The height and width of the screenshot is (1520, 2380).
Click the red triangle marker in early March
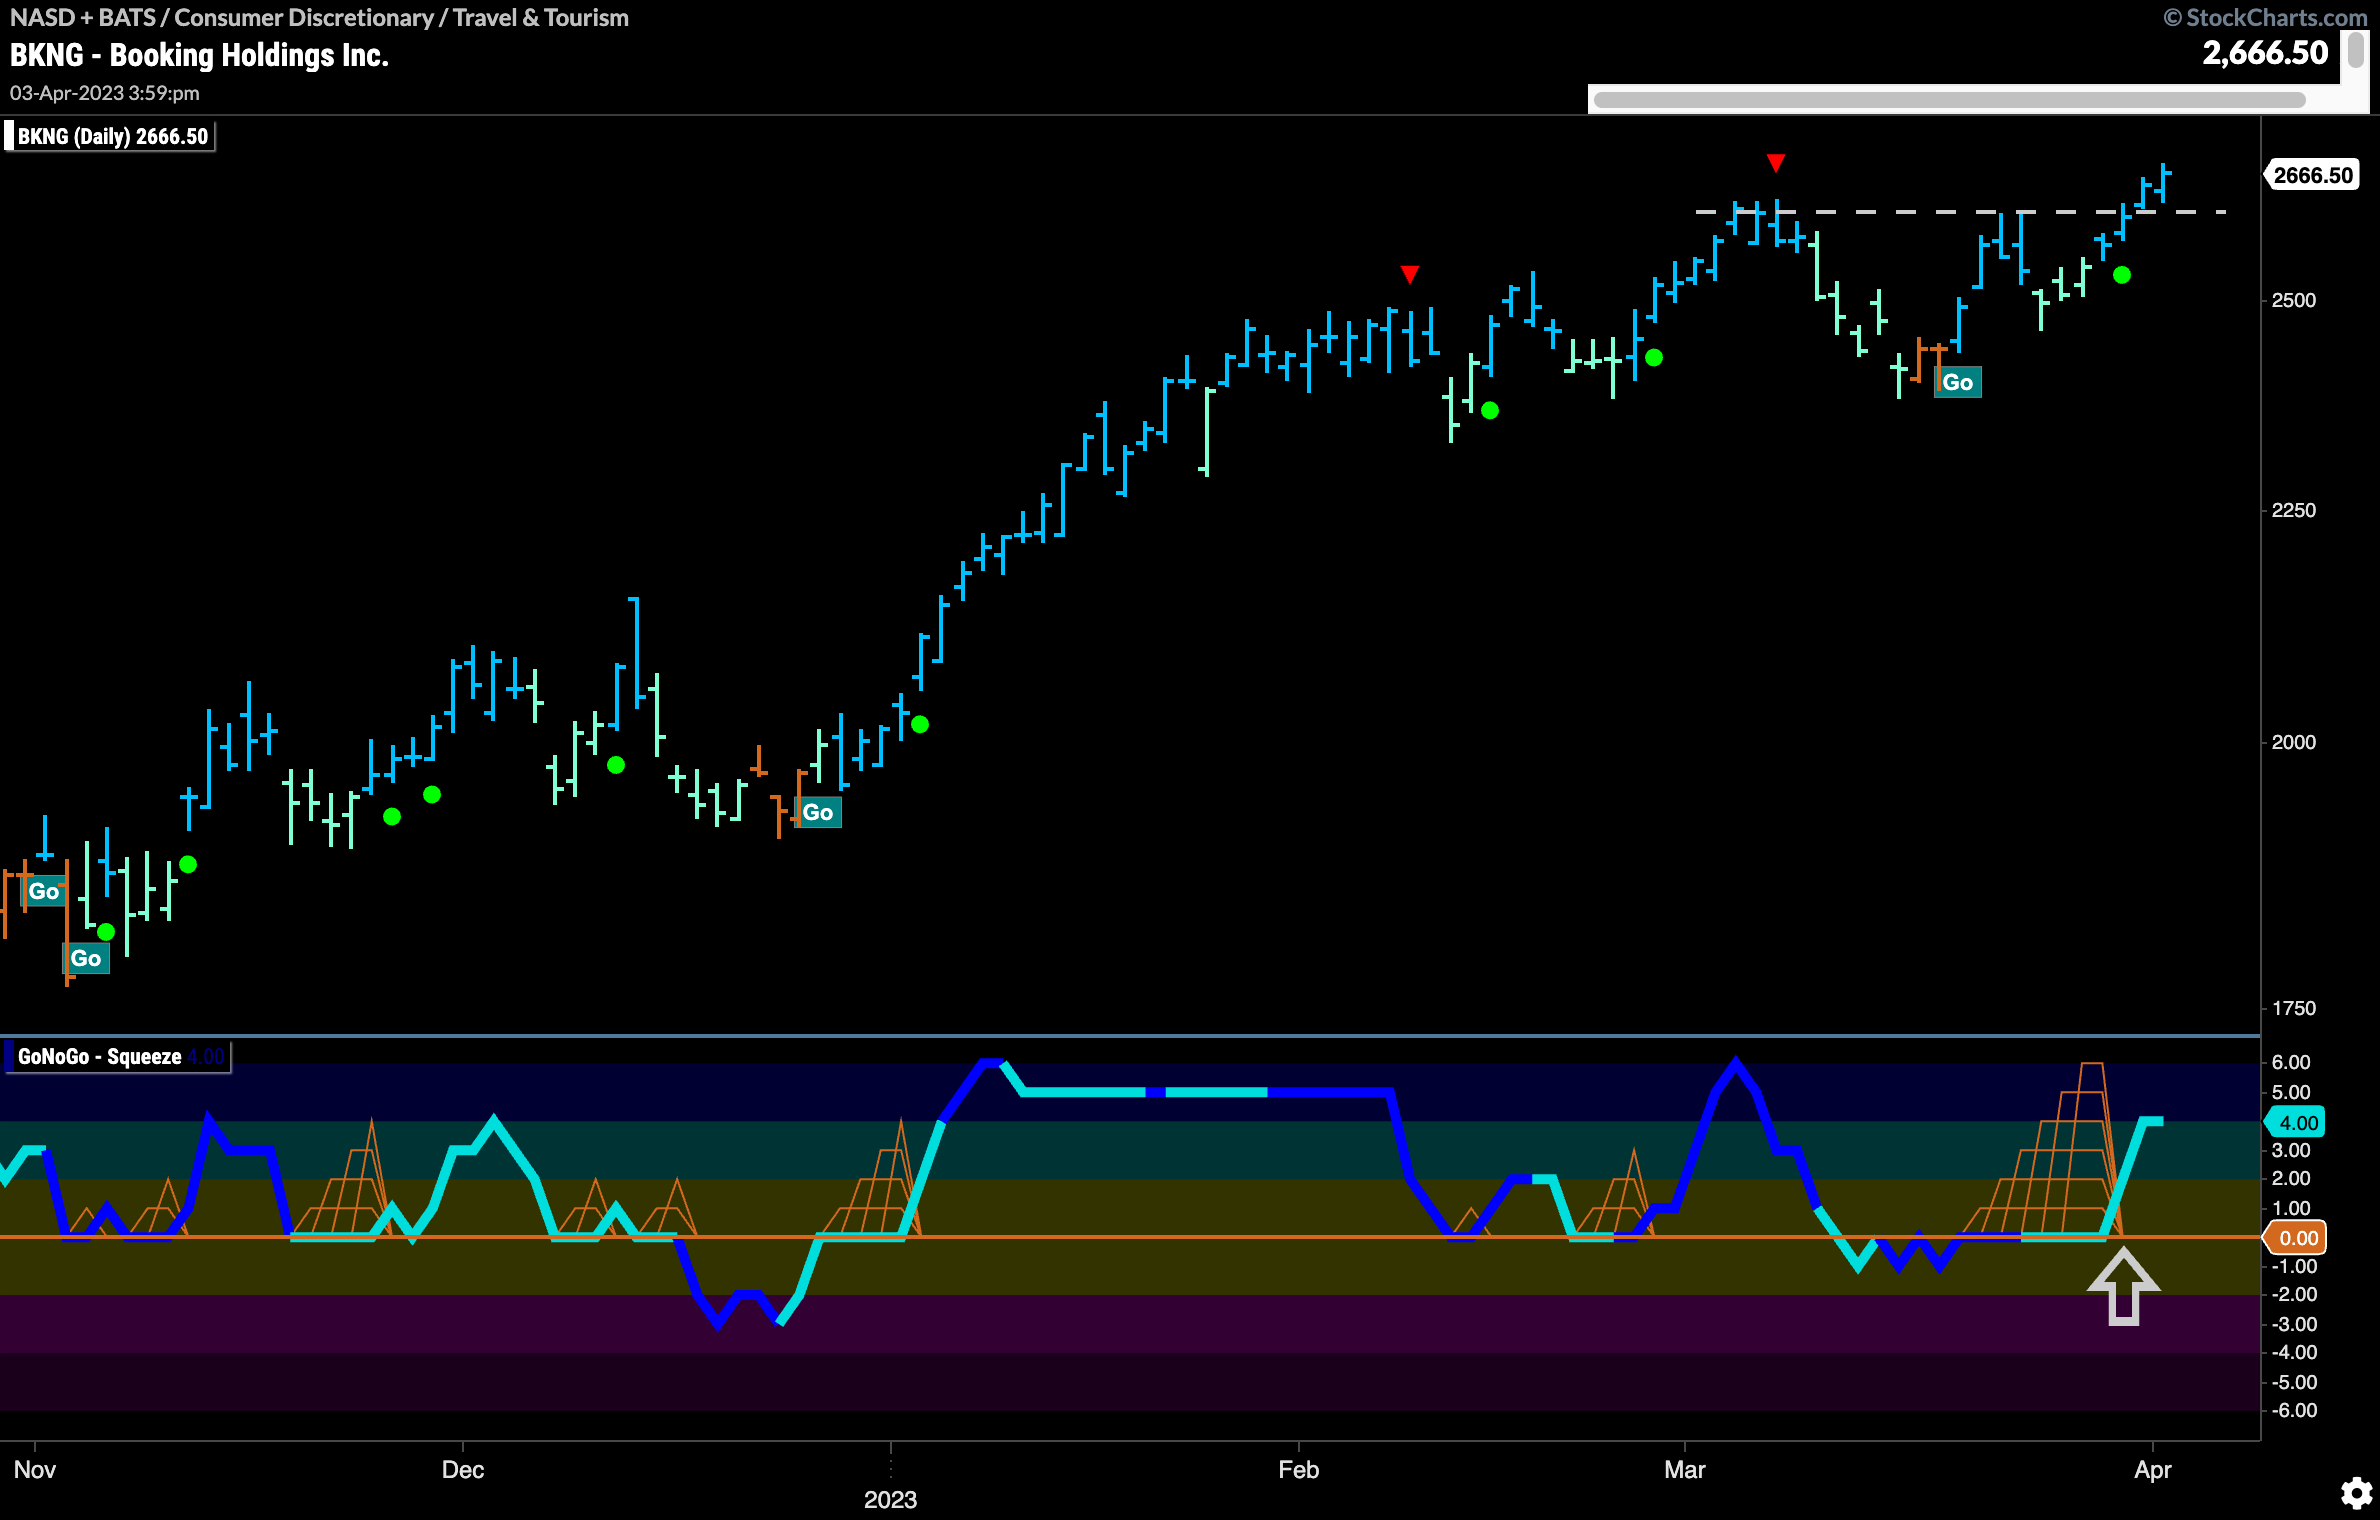(x=1775, y=163)
